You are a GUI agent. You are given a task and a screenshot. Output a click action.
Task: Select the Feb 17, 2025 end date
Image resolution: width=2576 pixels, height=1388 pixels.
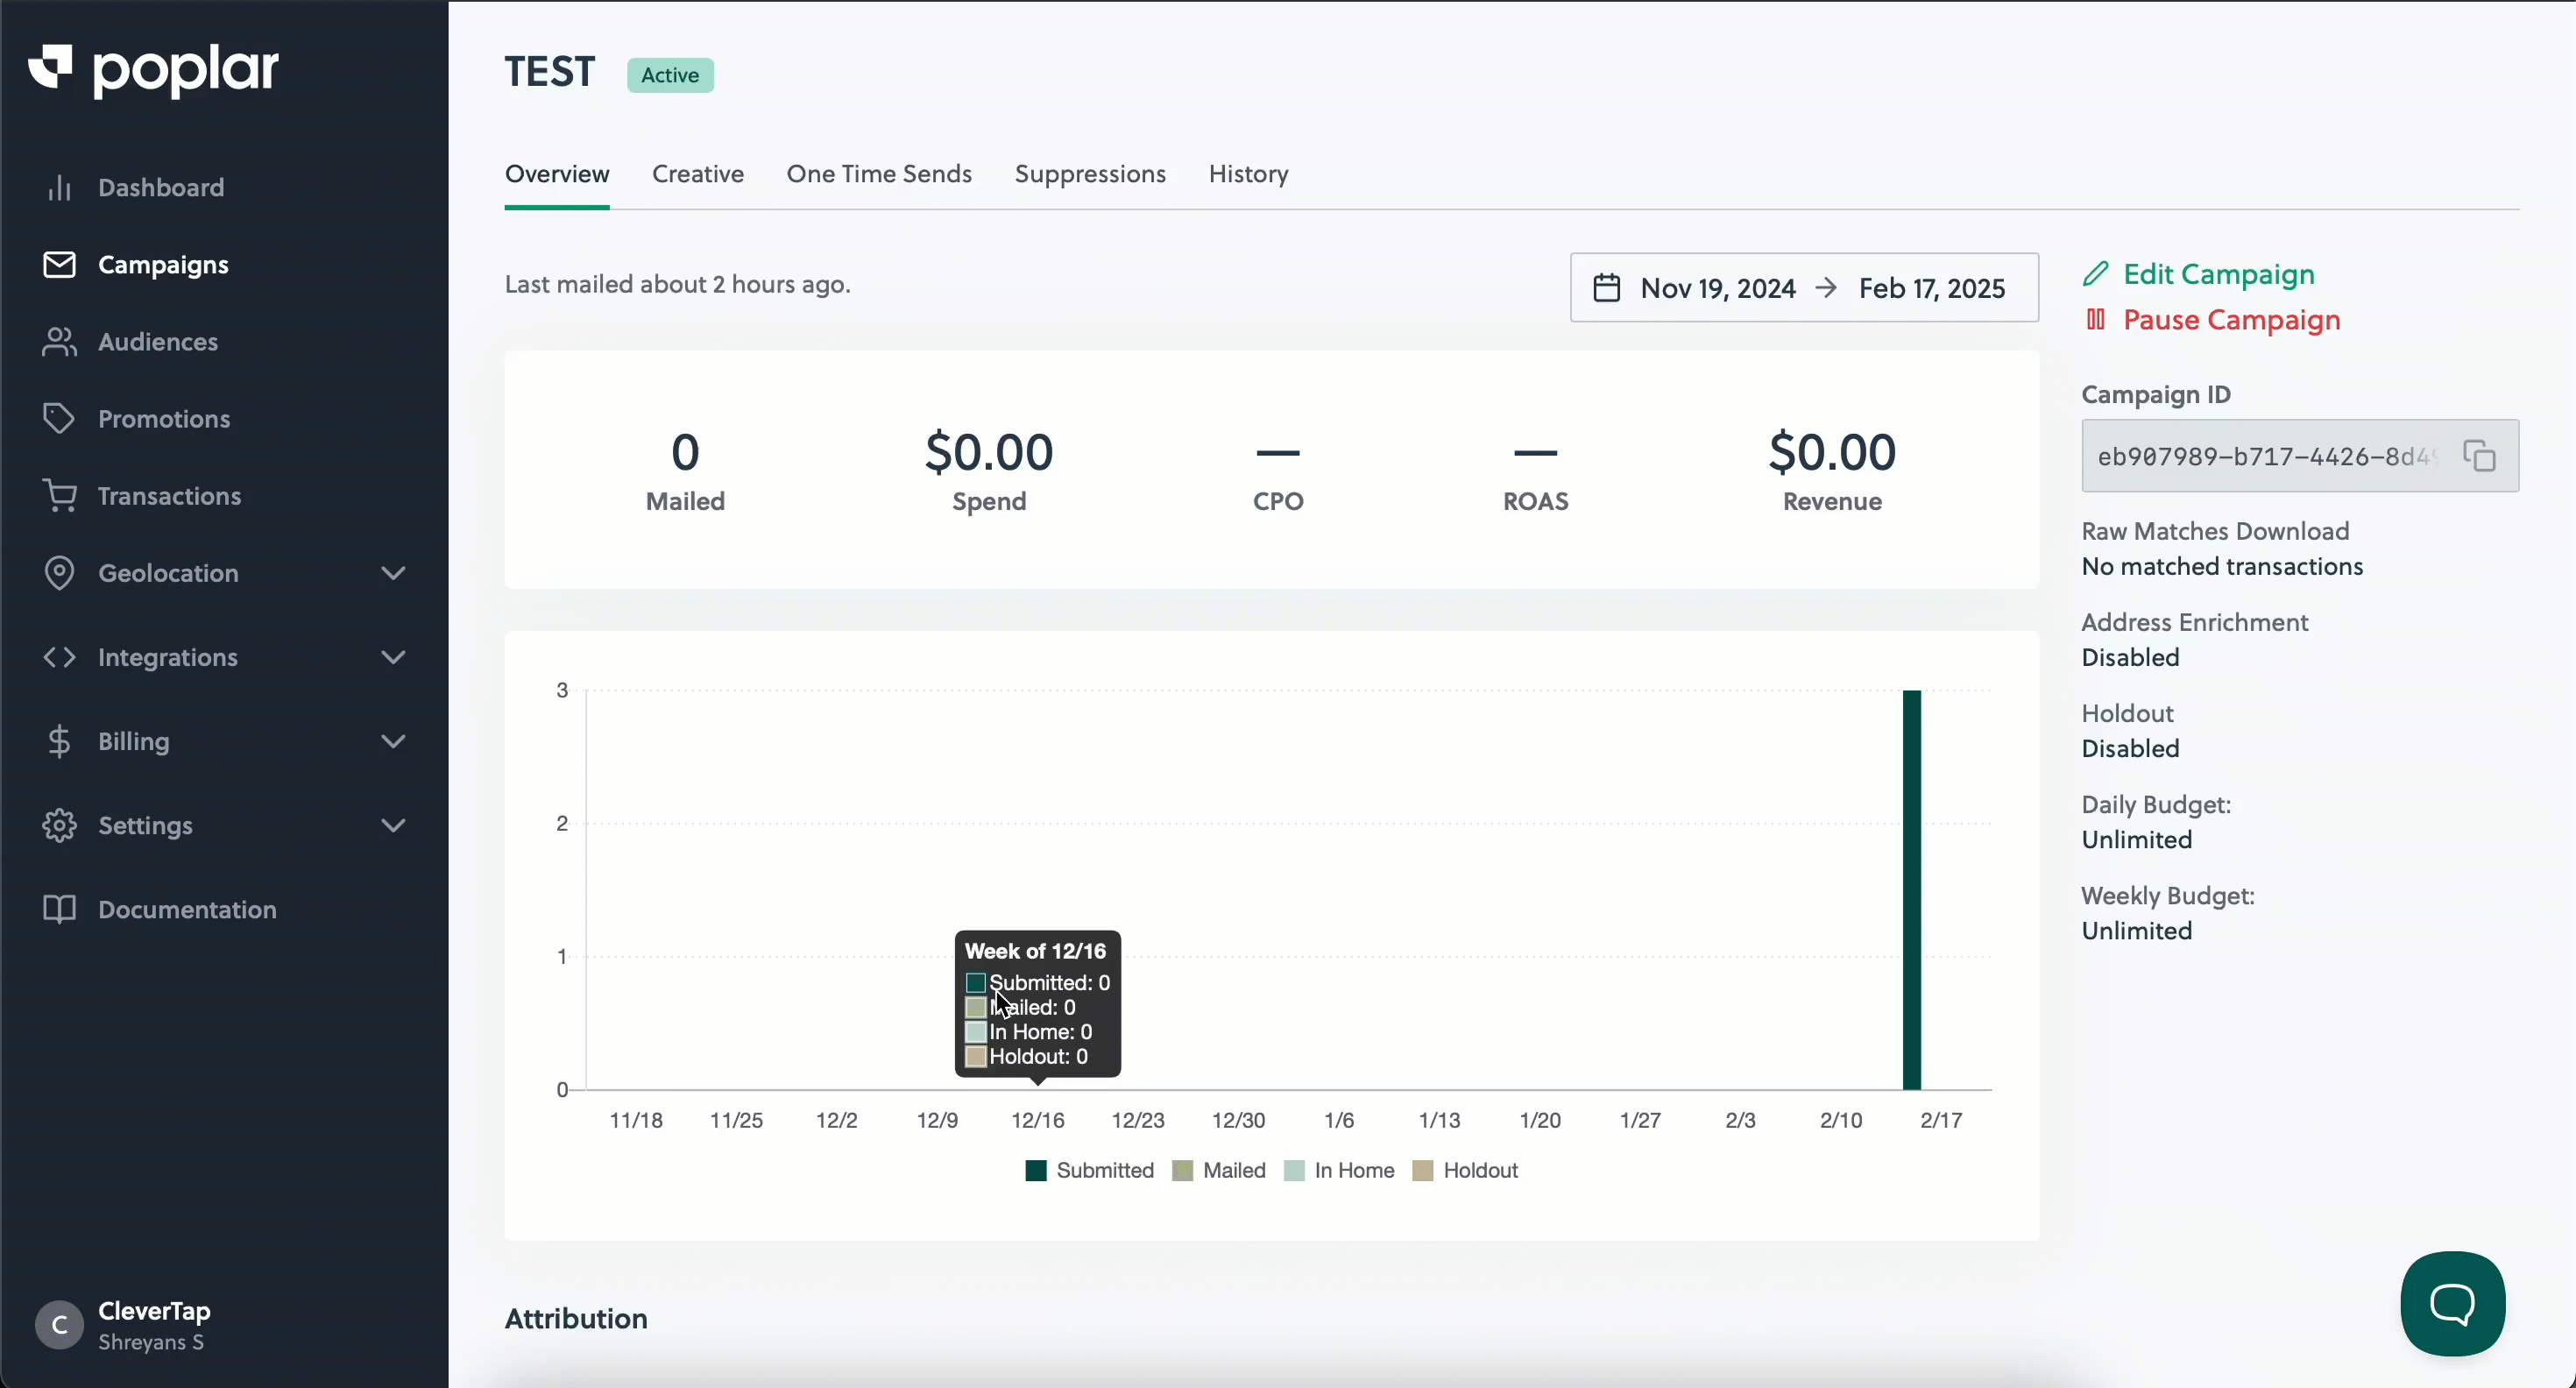pyautogui.click(x=1932, y=288)
